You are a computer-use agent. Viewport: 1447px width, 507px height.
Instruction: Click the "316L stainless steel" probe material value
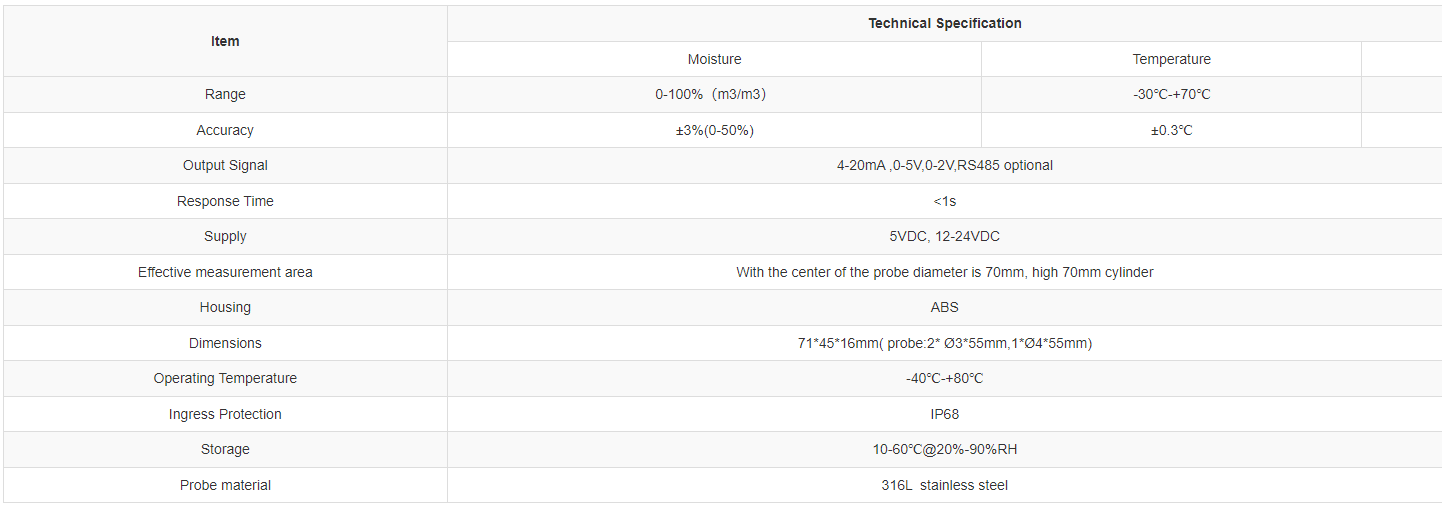point(944,485)
